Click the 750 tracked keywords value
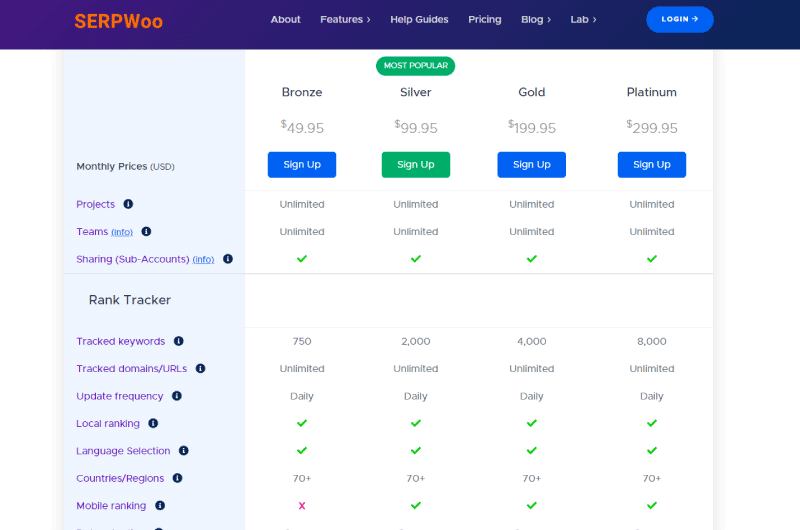The height and width of the screenshot is (530, 800). pos(302,341)
